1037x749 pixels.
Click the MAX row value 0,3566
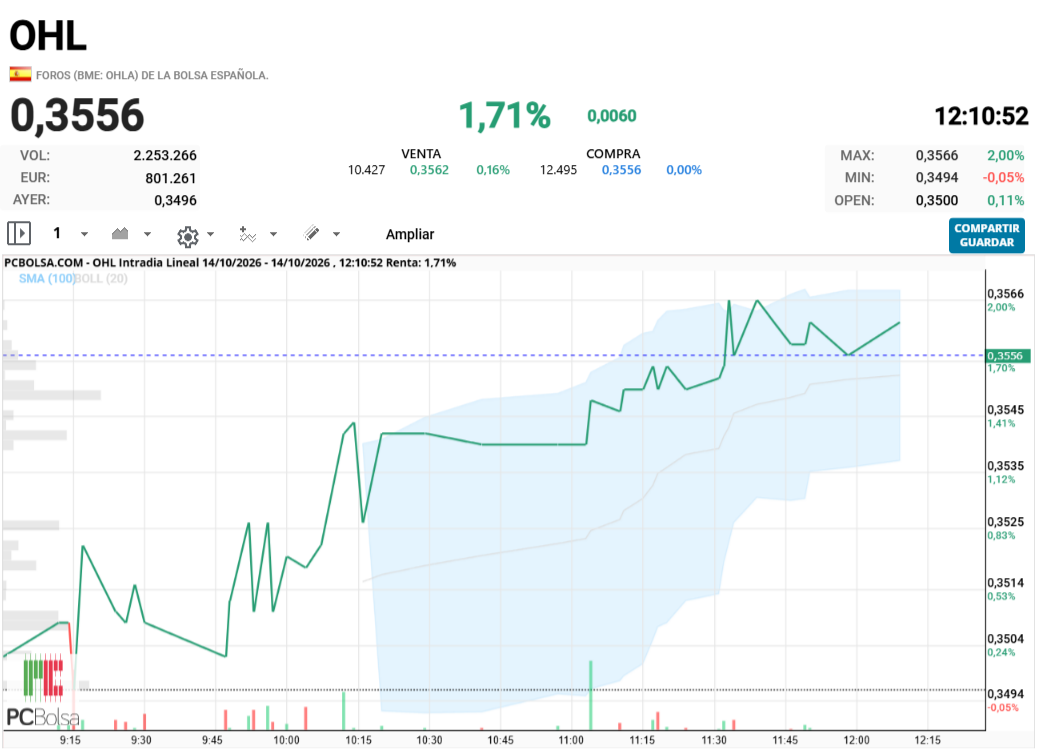click(x=936, y=155)
